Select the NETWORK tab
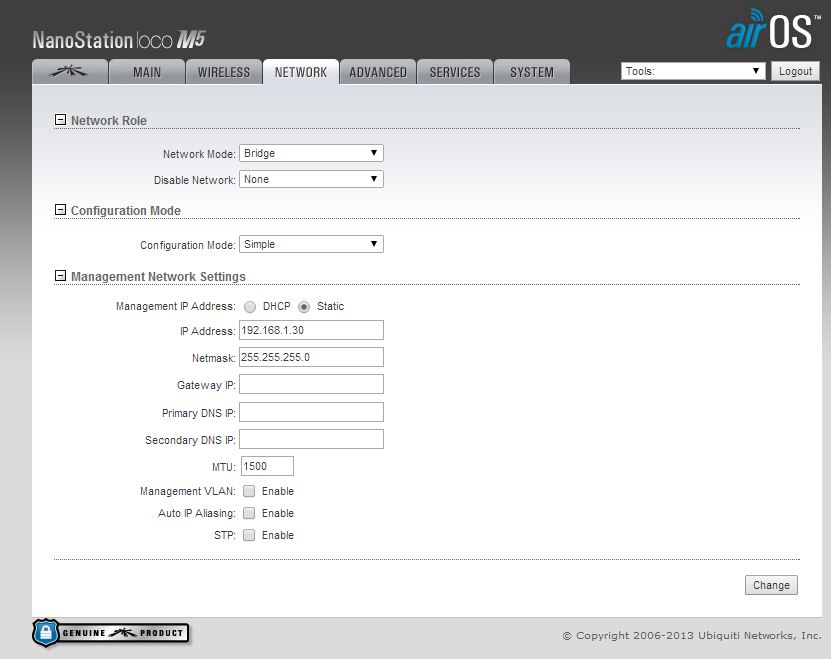831x659 pixels. (x=300, y=72)
